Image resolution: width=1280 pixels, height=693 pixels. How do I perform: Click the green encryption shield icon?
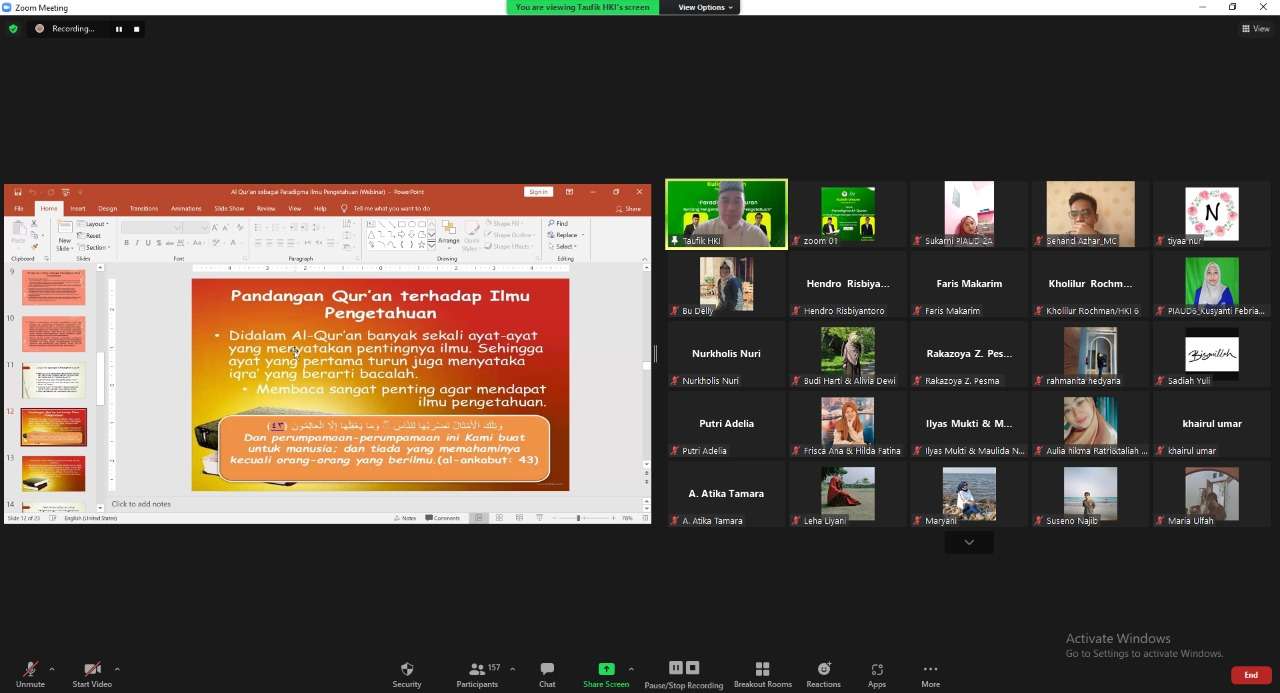[13, 29]
